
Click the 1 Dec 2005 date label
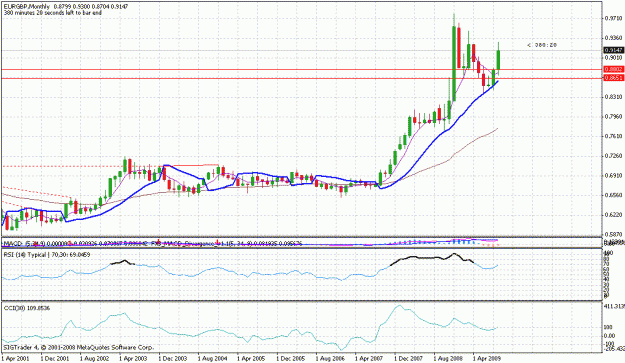click(291, 358)
